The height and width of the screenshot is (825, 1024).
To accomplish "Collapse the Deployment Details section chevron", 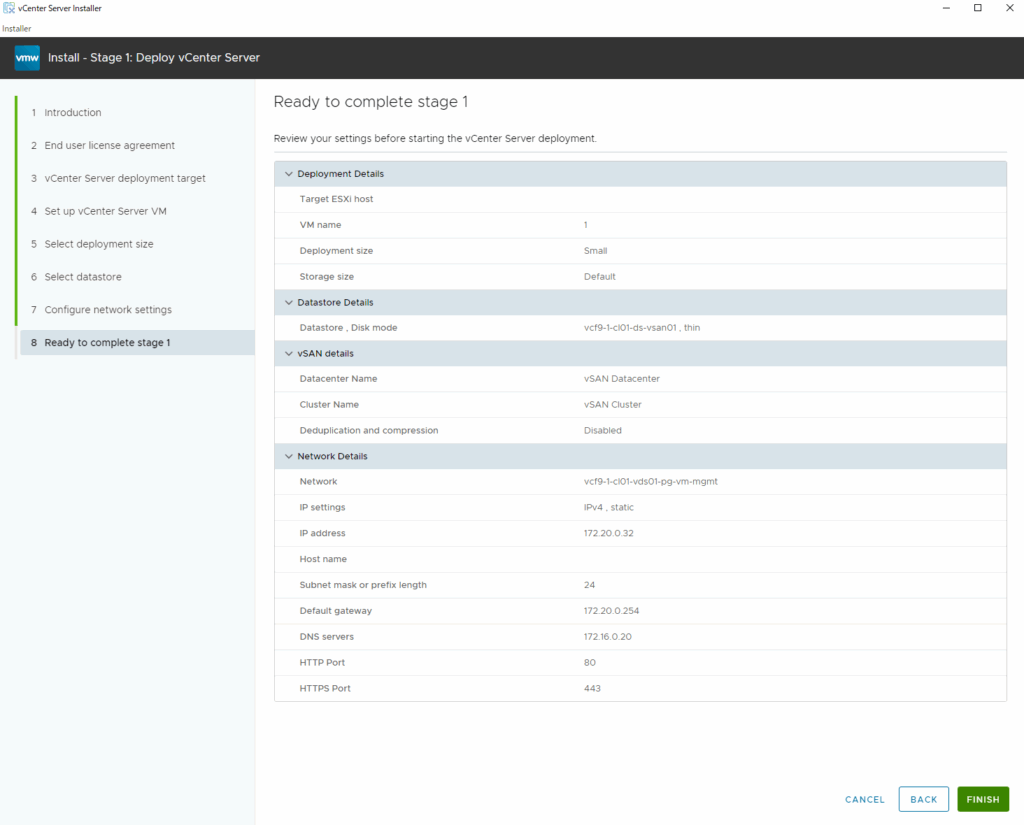I will (289, 174).
